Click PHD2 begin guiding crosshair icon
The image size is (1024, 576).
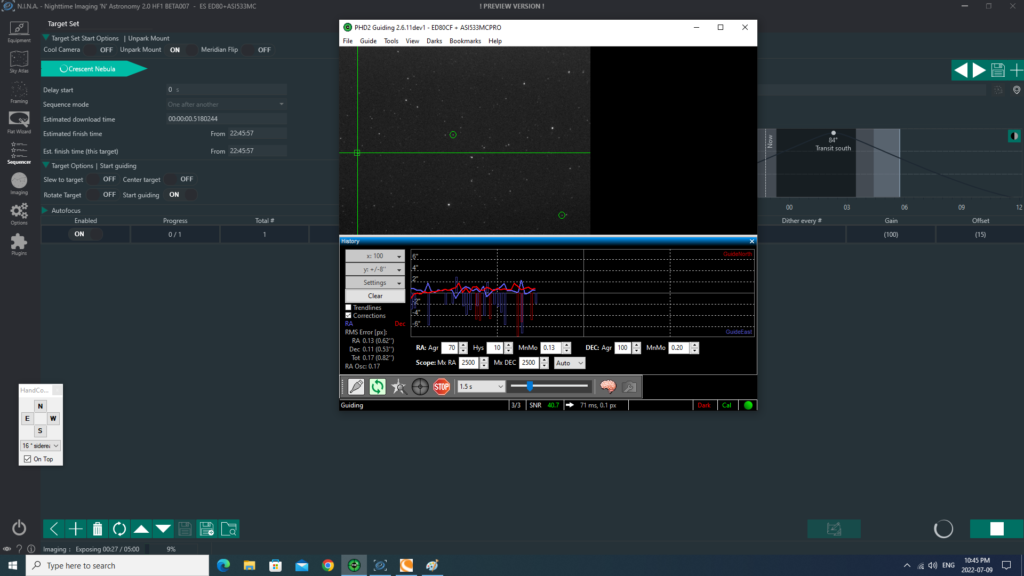tap(420, 387)
